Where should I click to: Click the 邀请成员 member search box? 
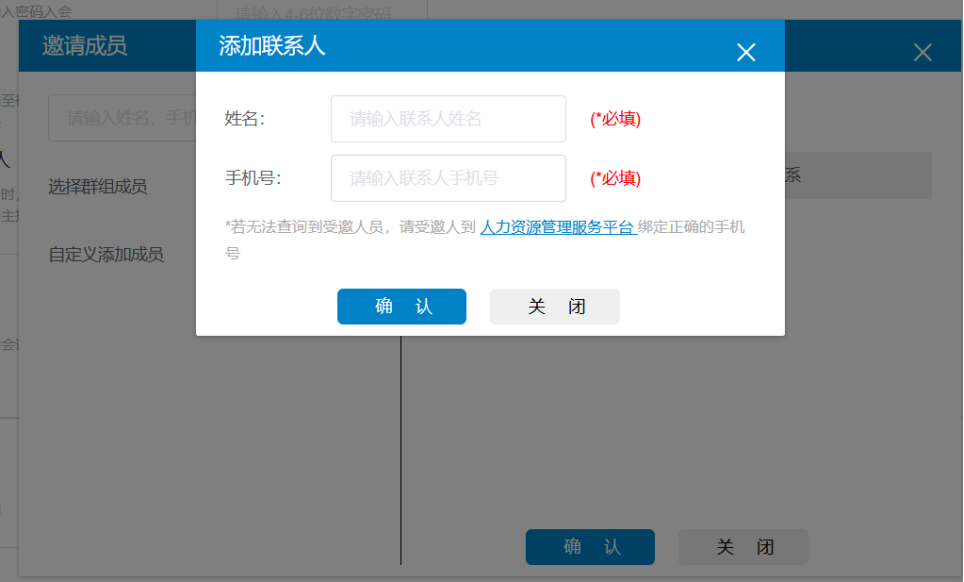tap(120, 118)
